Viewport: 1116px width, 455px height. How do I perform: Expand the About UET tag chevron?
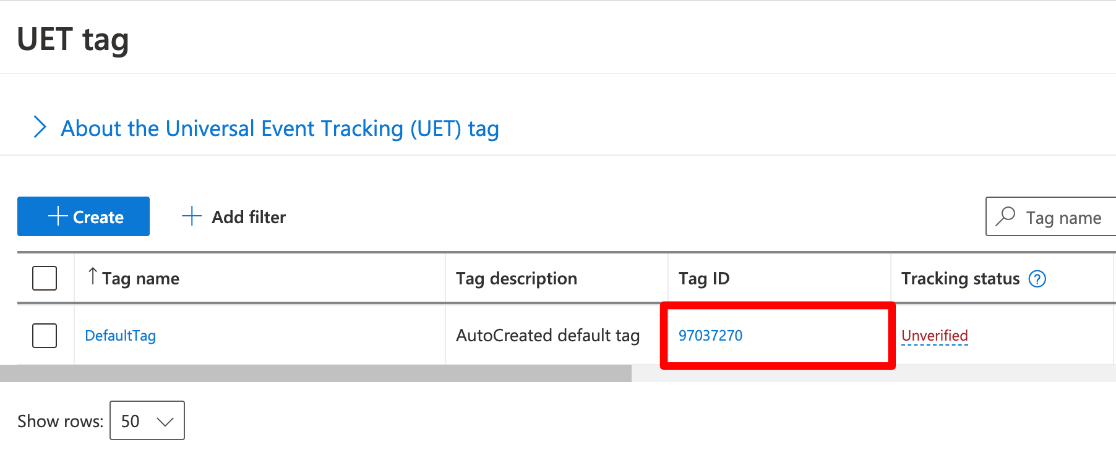40,128
